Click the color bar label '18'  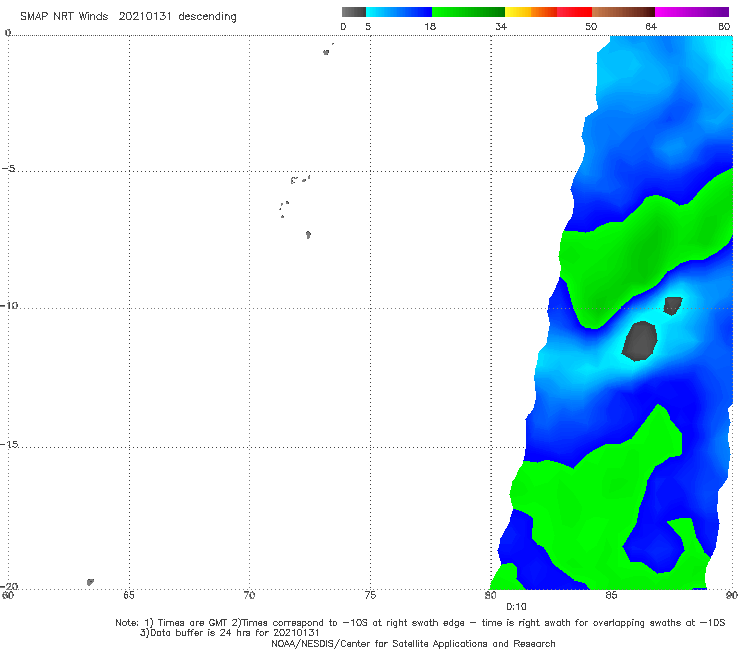(430, 26)
